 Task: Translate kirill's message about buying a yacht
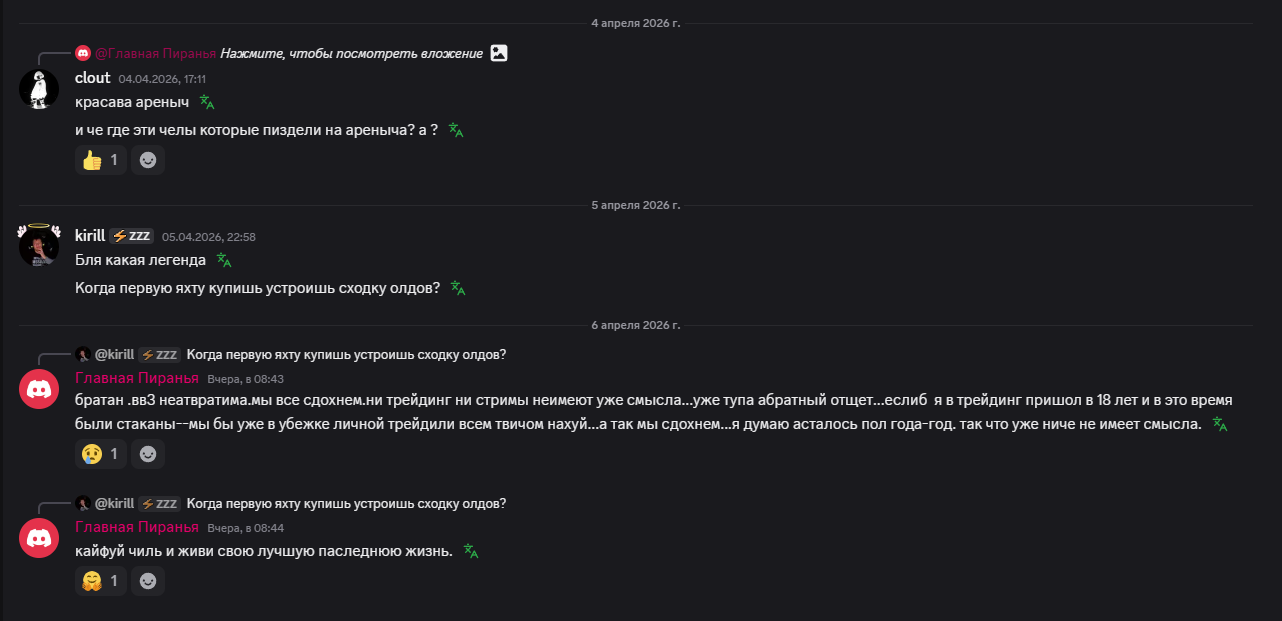(458, 288)
